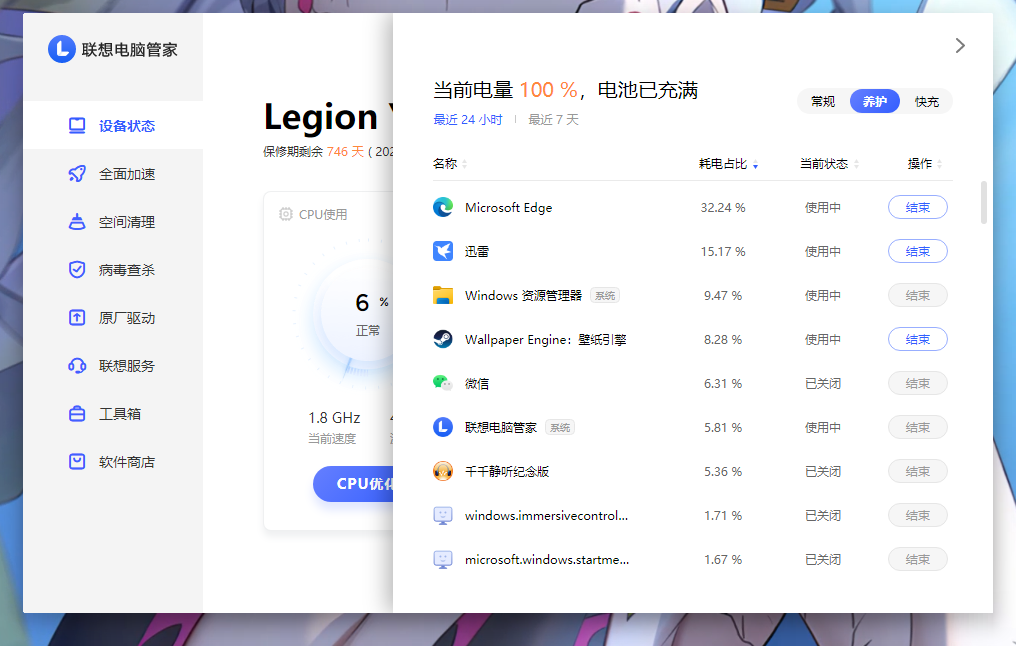Switch to 最近 7 天 view
Image resolution: width=1016 pixels, height=646 pixels.
click(553, 119)
